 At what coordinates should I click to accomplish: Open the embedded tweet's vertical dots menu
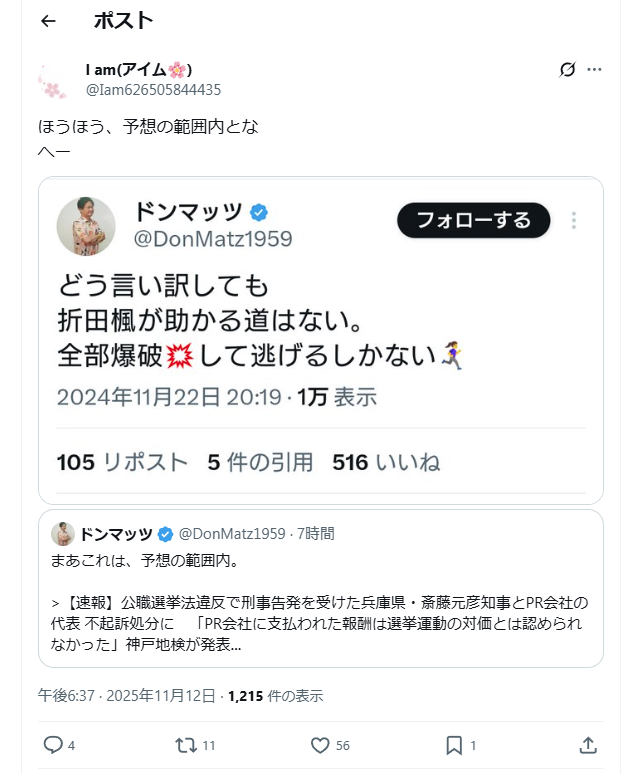574,221
